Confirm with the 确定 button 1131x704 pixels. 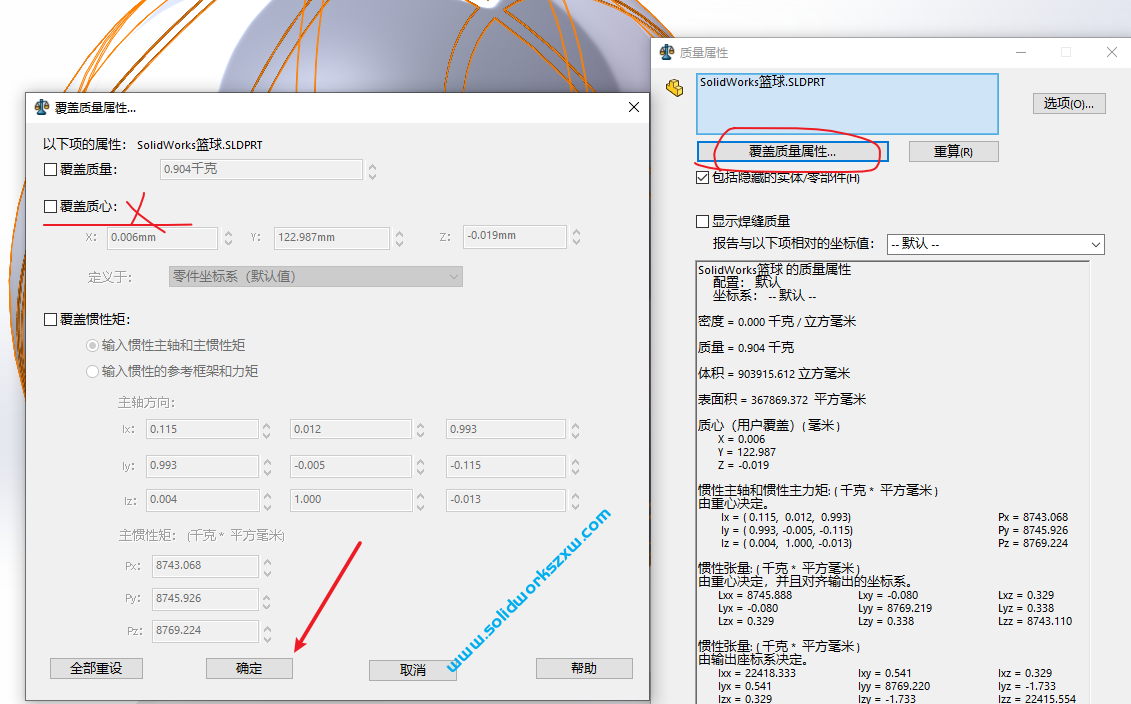[249, 668]
